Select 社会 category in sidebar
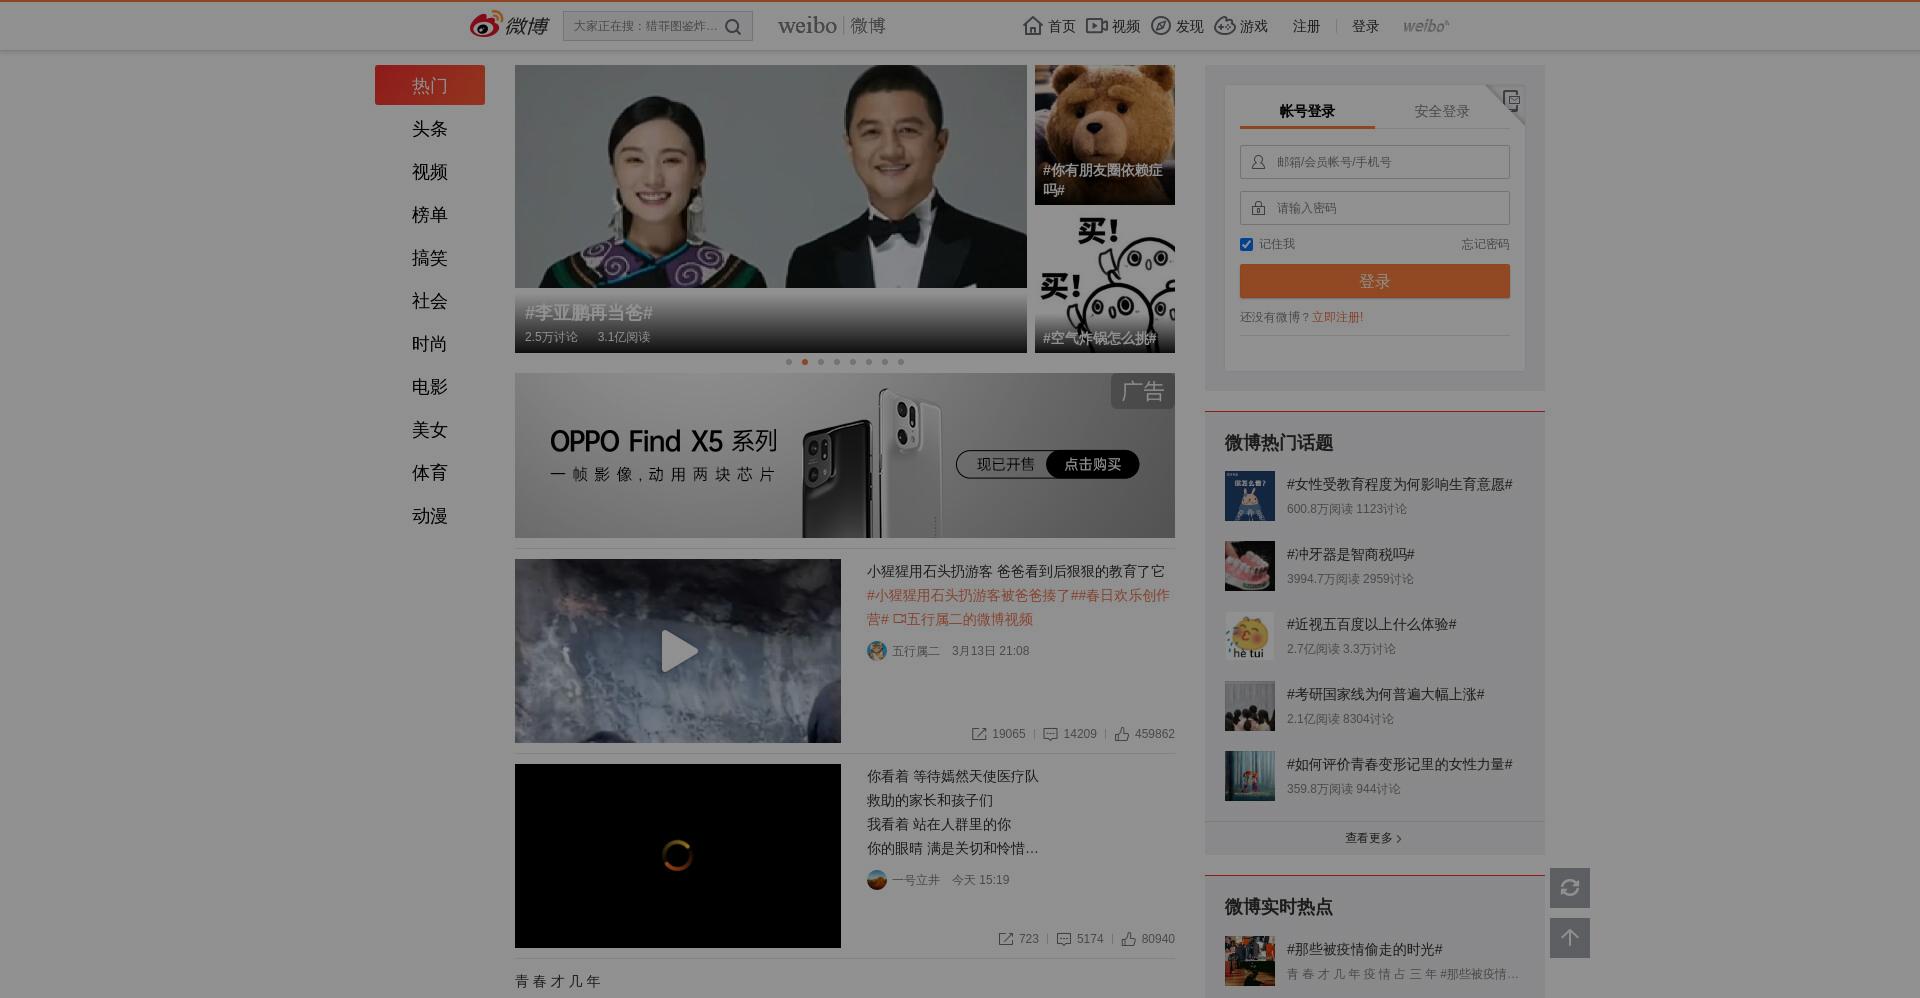1920x998 pixels. coord(430,301)
